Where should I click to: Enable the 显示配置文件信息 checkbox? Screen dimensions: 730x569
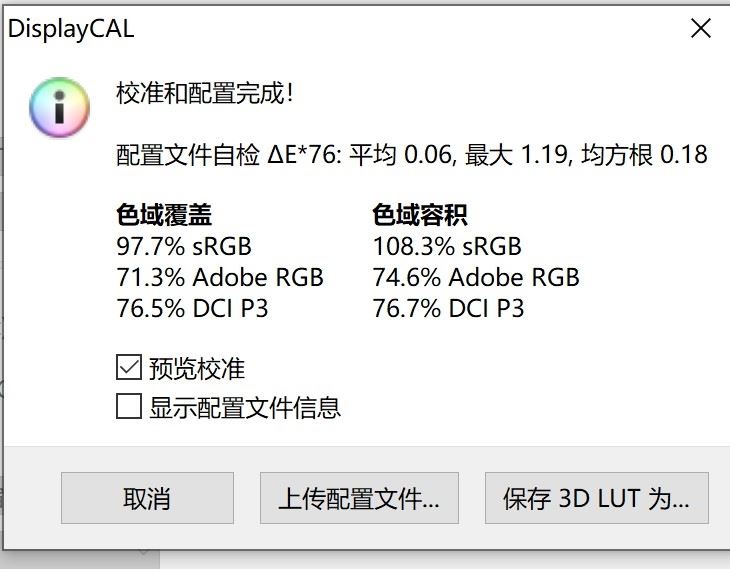click(129, 406)
